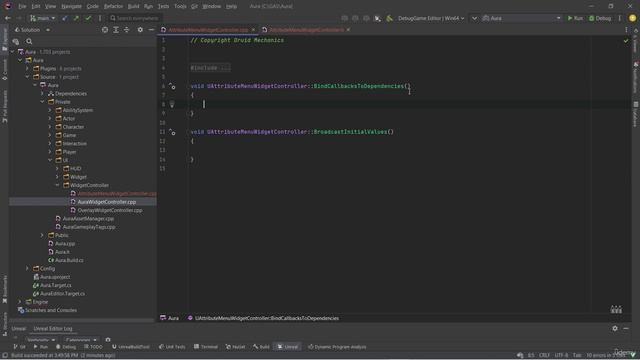Open the Build menu
The height and width of the screenshot is (360, 640).
[x=133, y=6]
